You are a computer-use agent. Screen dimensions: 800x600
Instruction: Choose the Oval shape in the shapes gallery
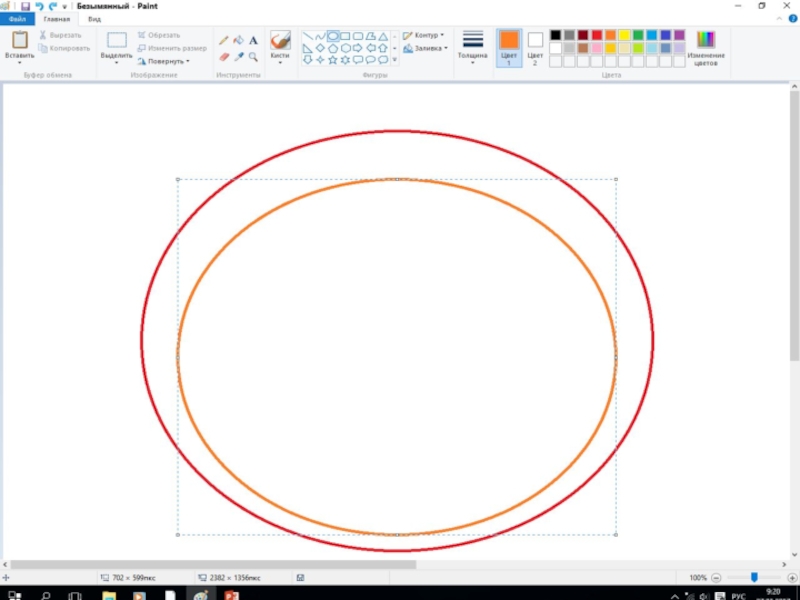point(333,36)
